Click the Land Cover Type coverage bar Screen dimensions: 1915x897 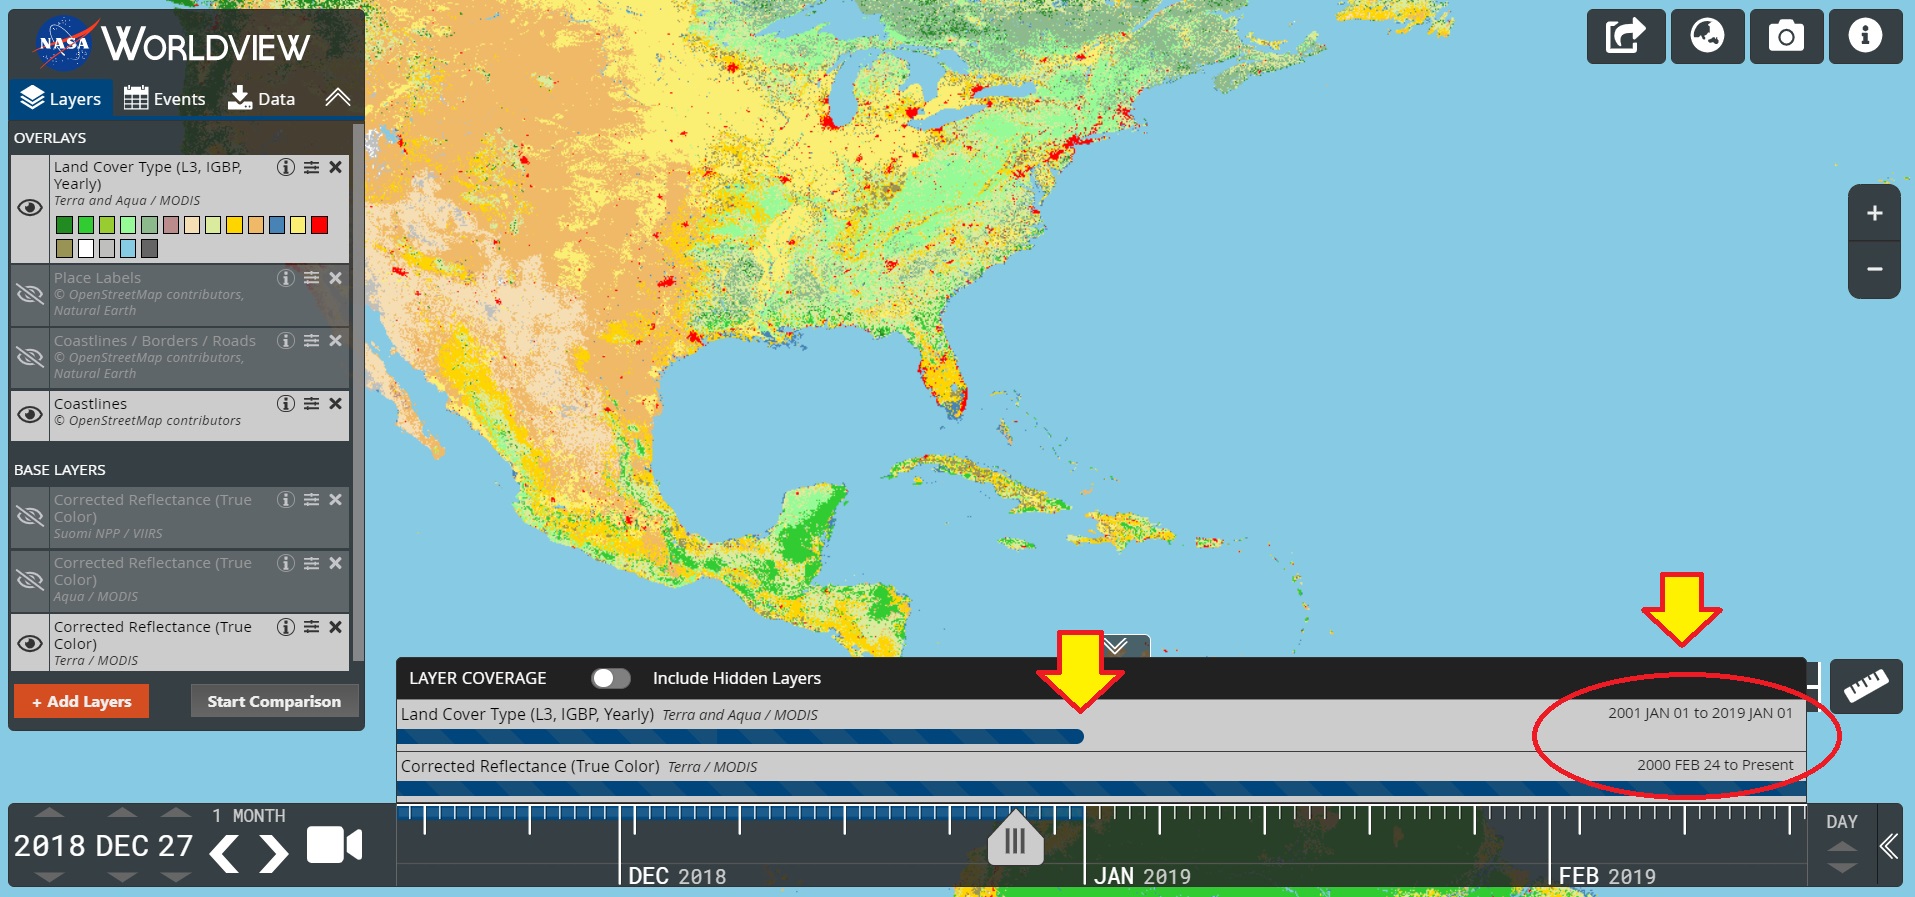pyautogui.click(x=740, y=737)
